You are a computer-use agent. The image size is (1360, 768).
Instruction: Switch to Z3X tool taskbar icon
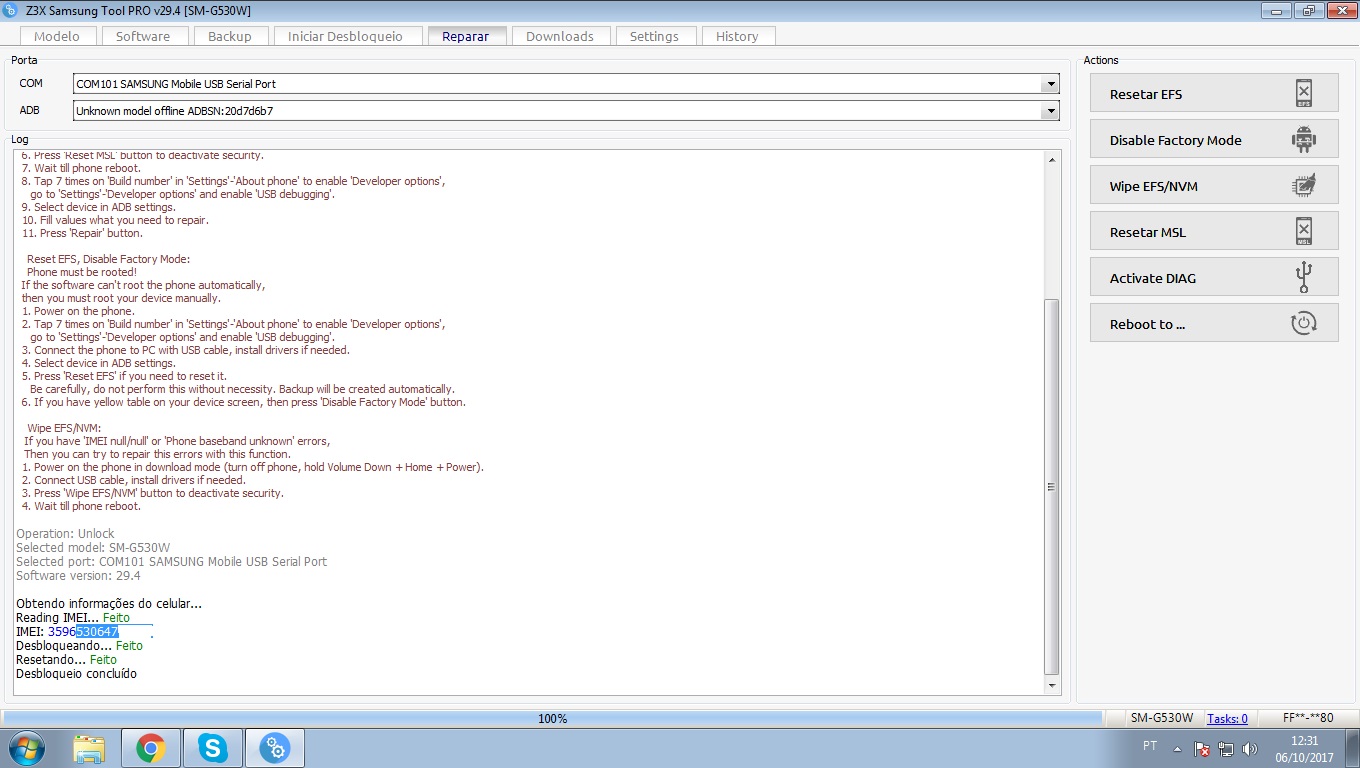pyautogui.click(x=274, y=748)
